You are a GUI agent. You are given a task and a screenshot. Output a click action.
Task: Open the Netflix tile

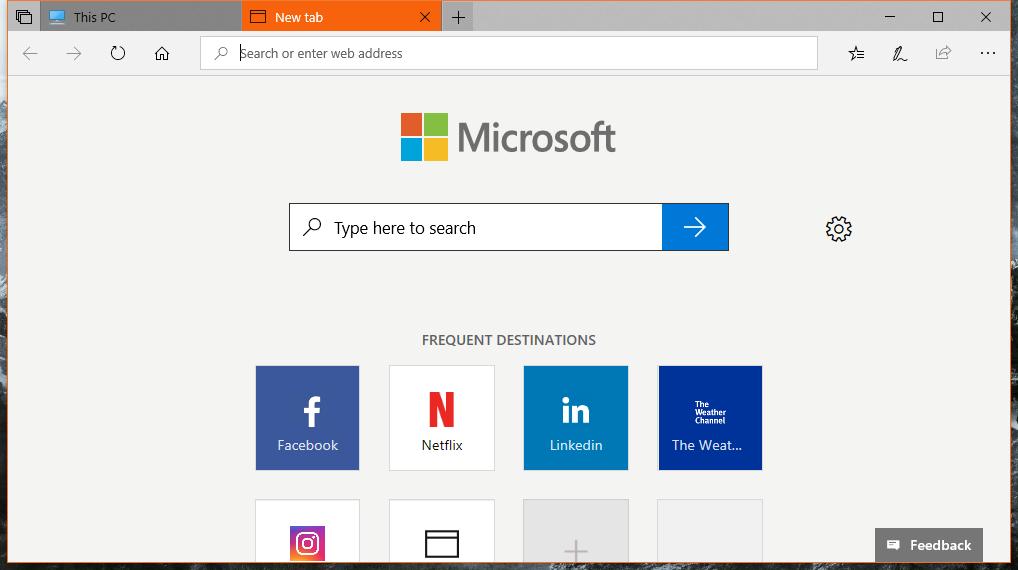pos(441,417)
